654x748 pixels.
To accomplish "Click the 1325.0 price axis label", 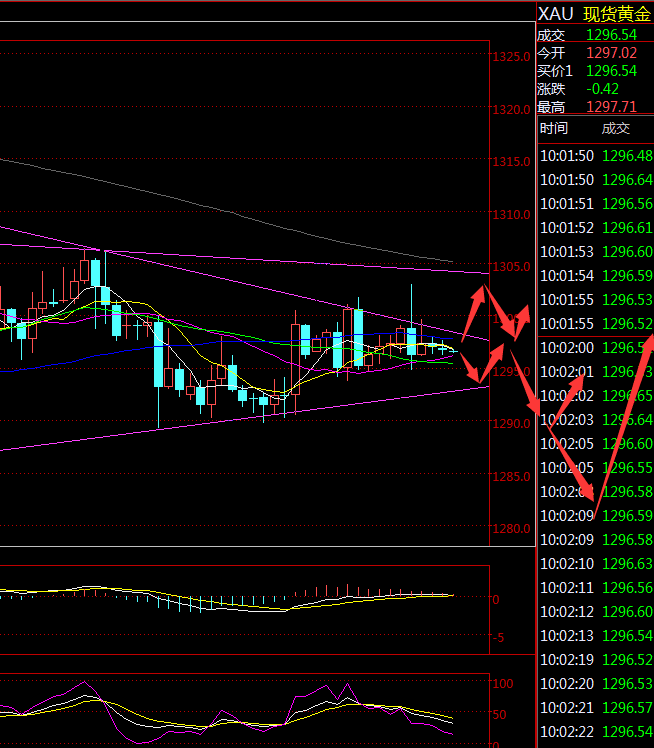I will click(512, 56).
